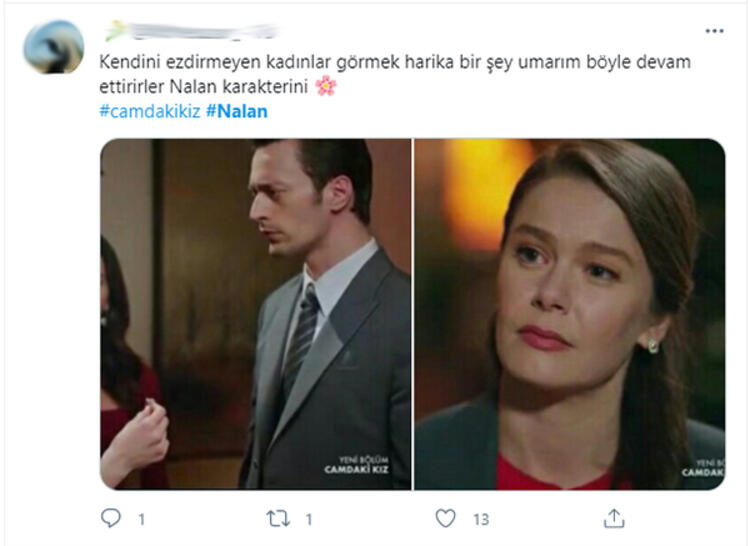
Task: Open the bold #Nalan hashtag
Action: click(237, 111)
